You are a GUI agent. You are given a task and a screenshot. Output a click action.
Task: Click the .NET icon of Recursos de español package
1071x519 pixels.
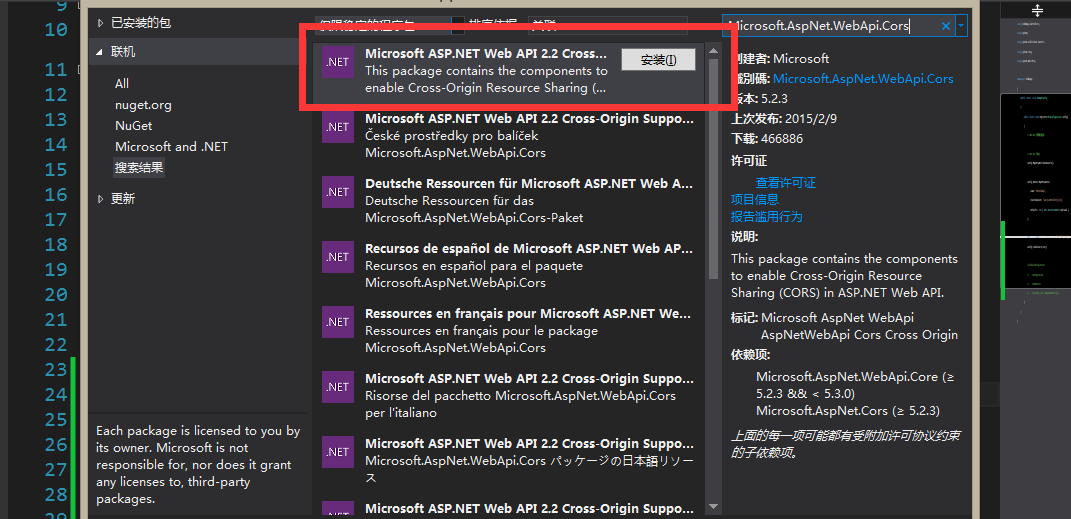pos(338,257)
